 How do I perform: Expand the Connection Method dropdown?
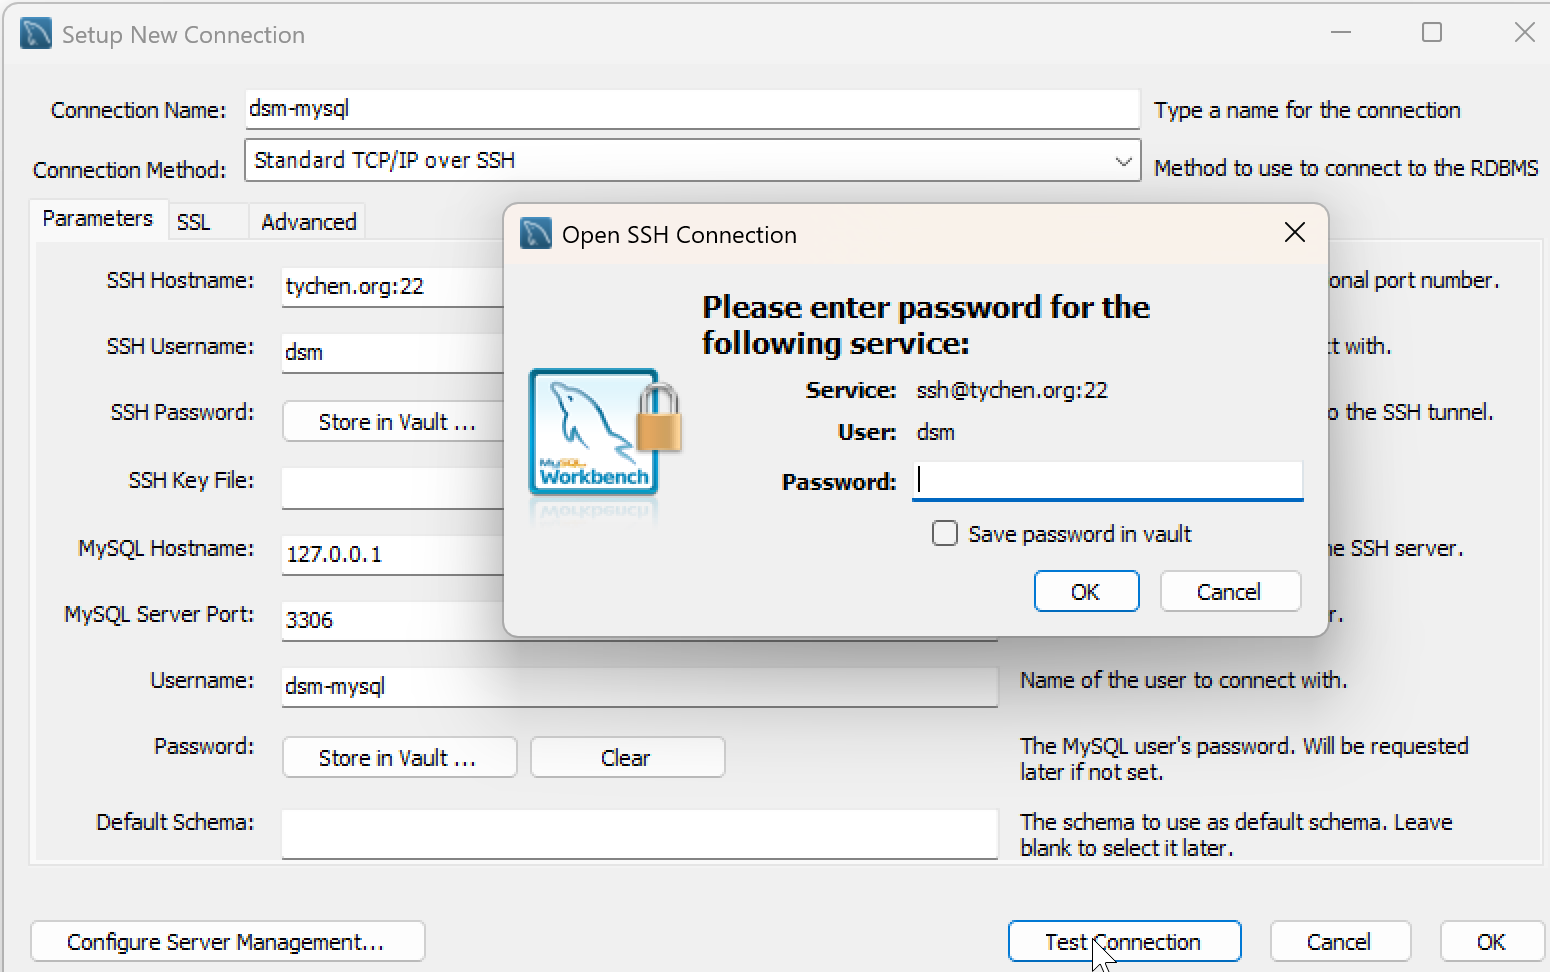pos(1123,161)
